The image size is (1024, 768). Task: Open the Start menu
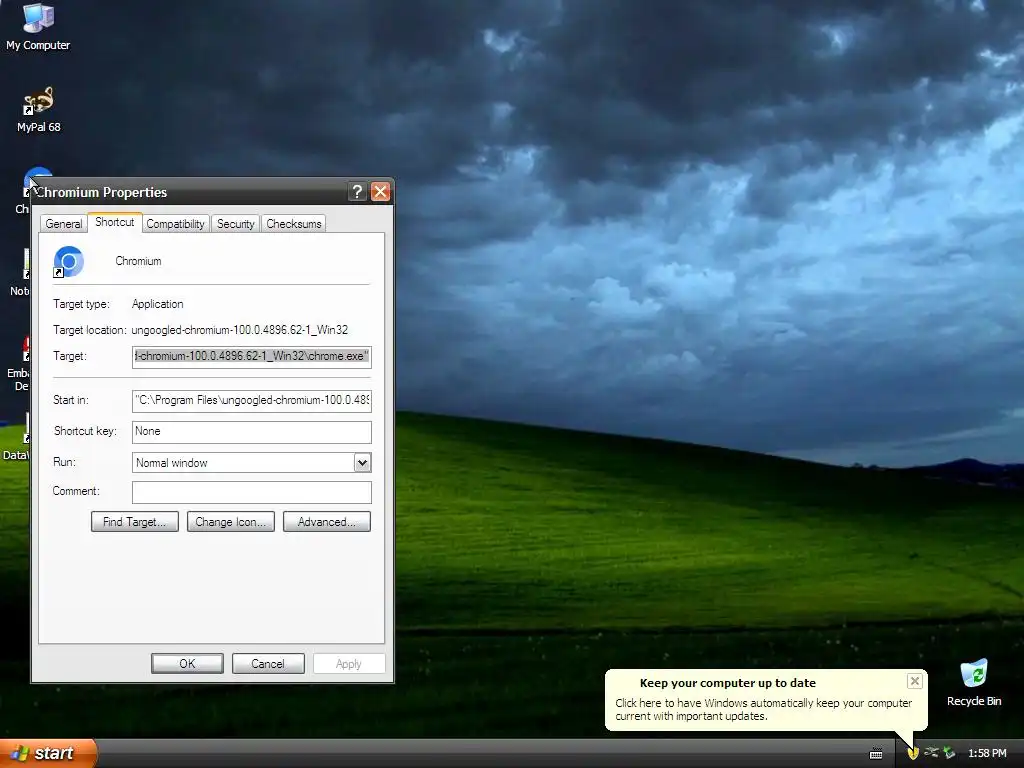(48, 753)
